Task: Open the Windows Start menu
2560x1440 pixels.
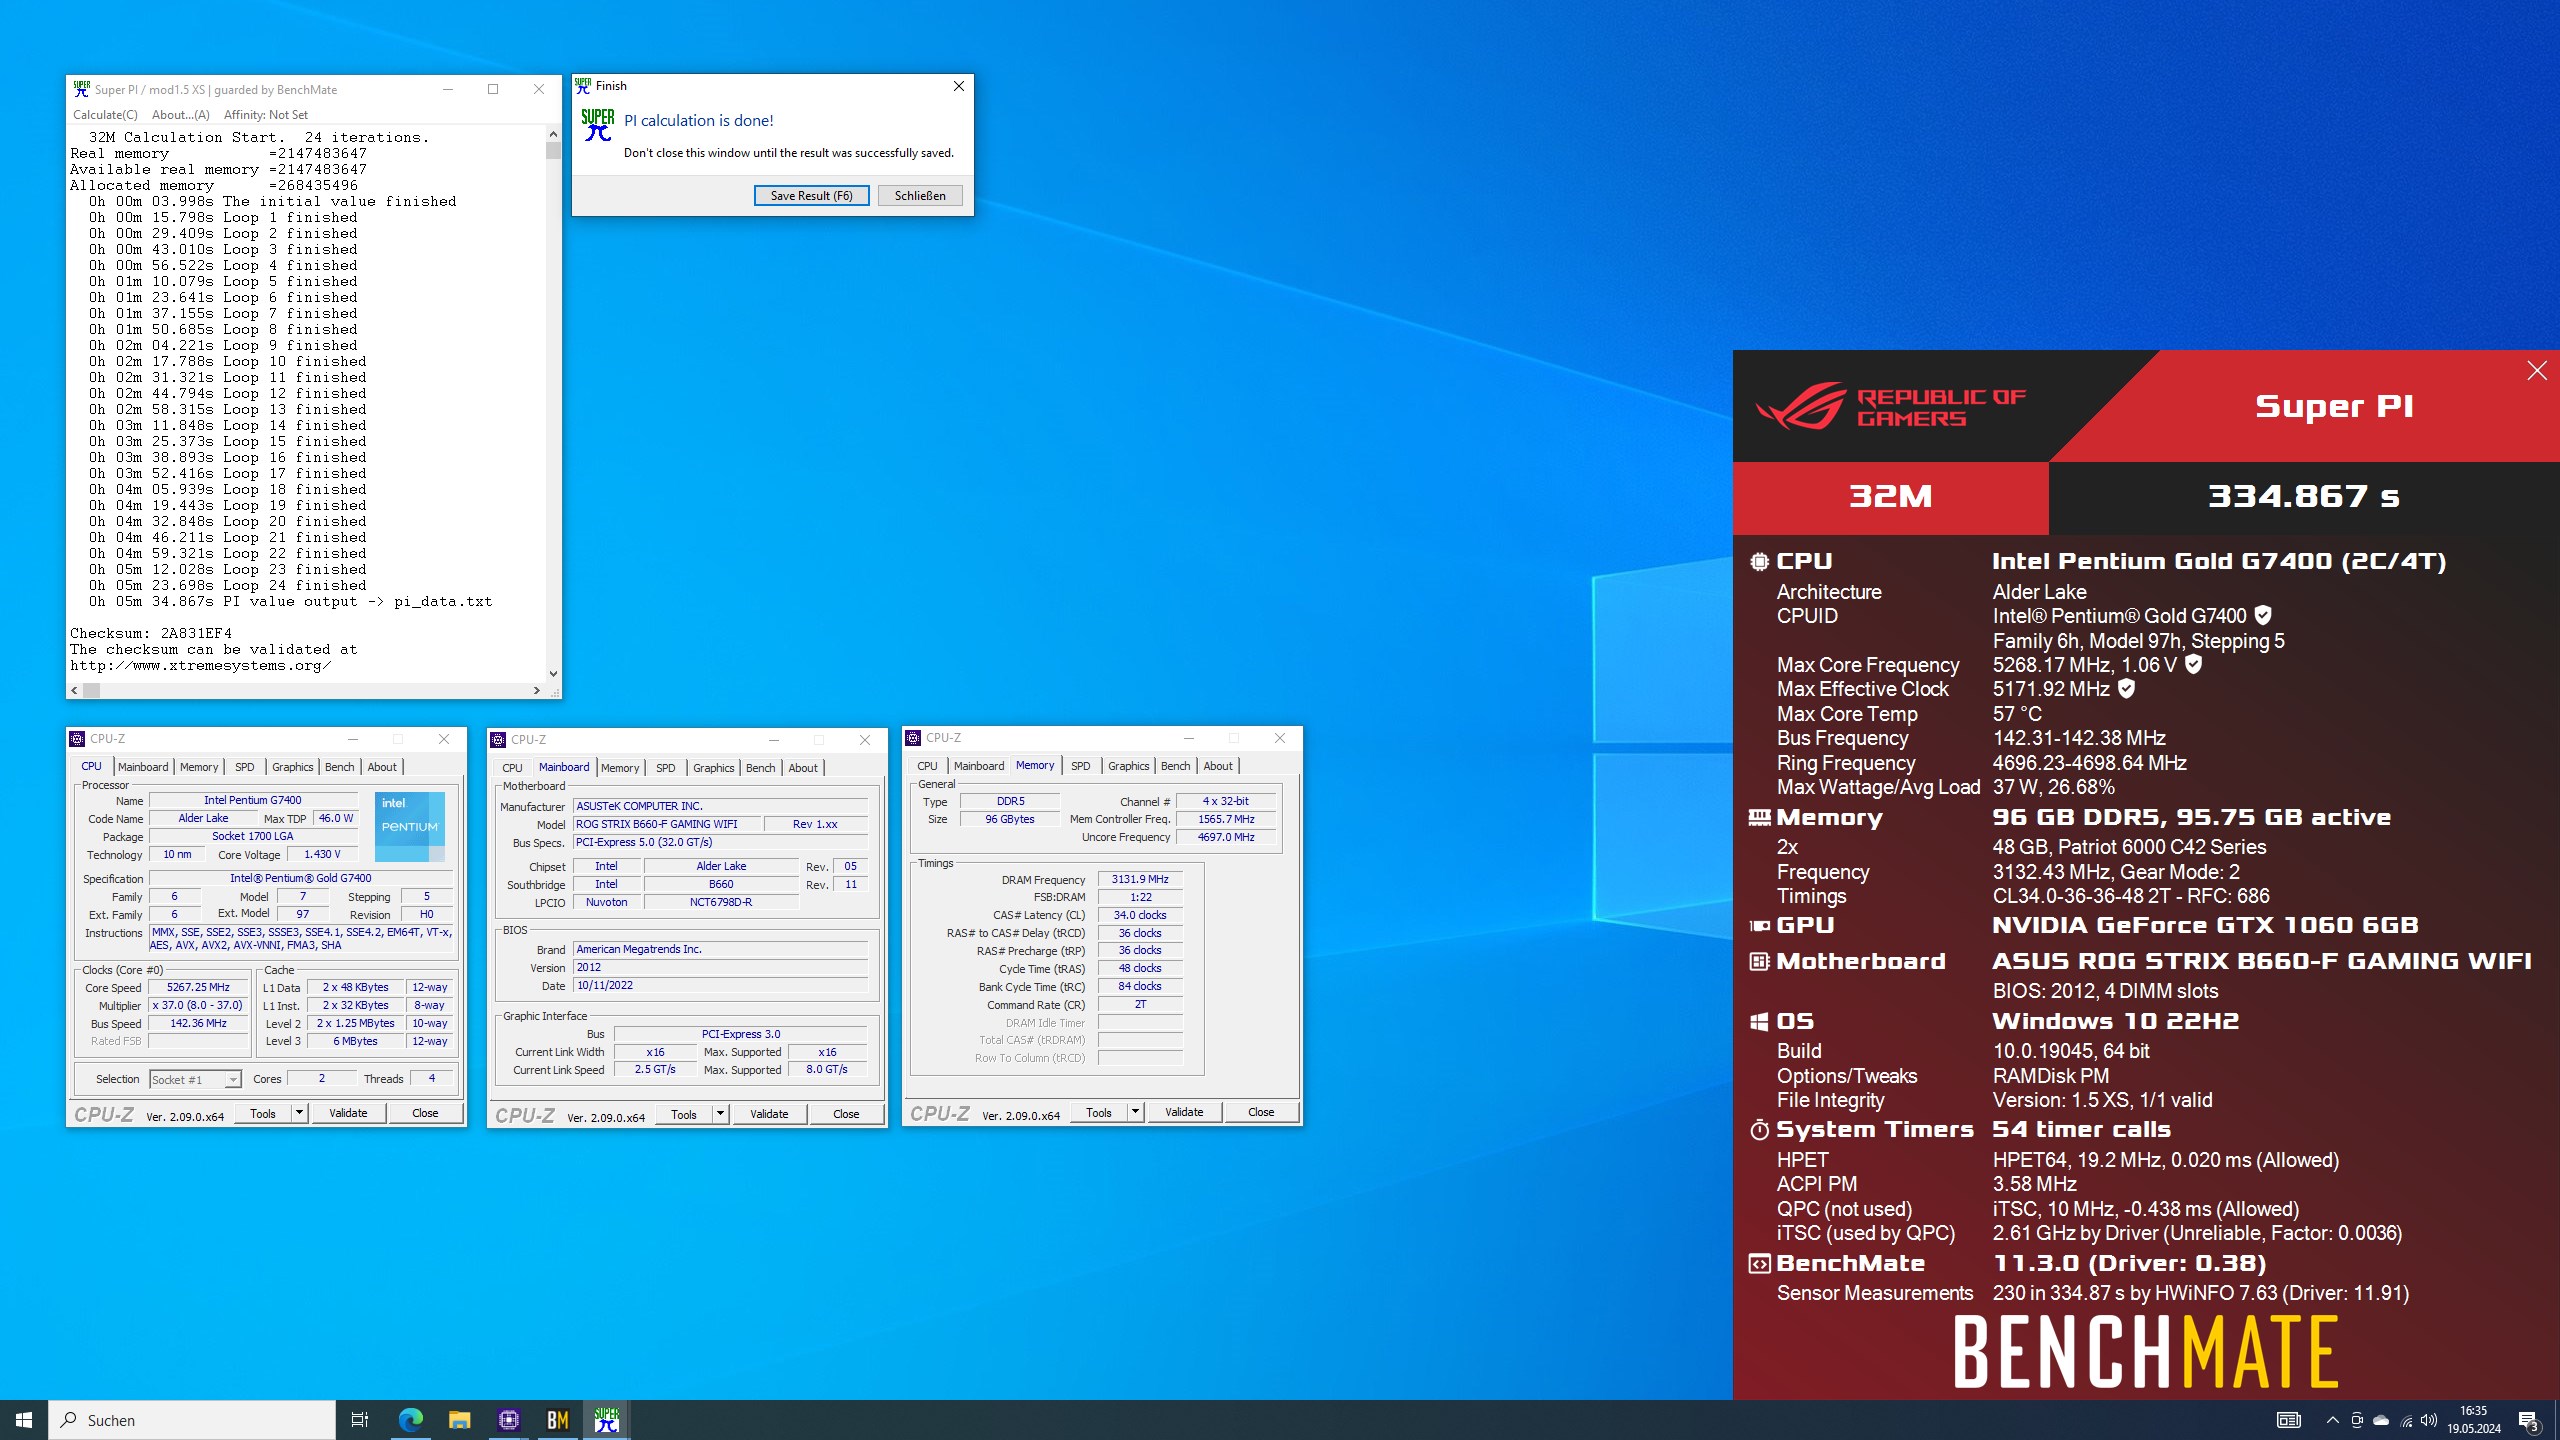Action: (24, 1420)
